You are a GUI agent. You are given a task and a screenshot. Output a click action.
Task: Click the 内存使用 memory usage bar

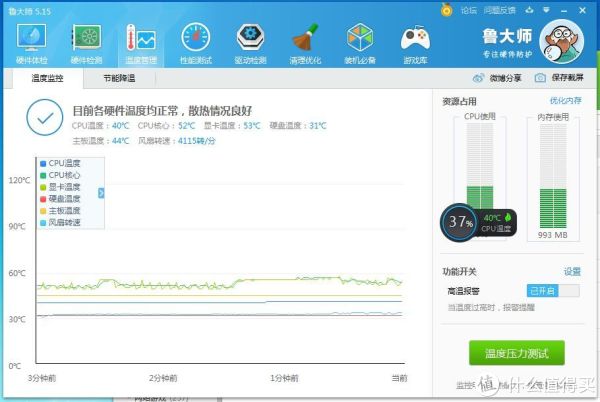pos(553,176)
